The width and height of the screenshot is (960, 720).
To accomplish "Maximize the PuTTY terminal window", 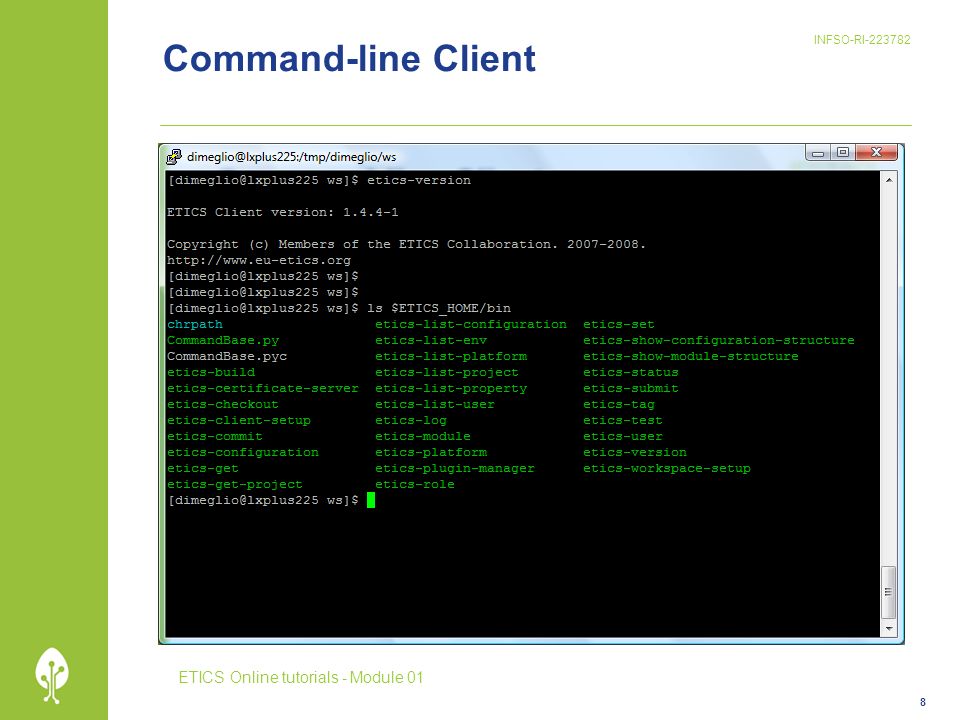I will pyautogui.click(x=843, y=152).
